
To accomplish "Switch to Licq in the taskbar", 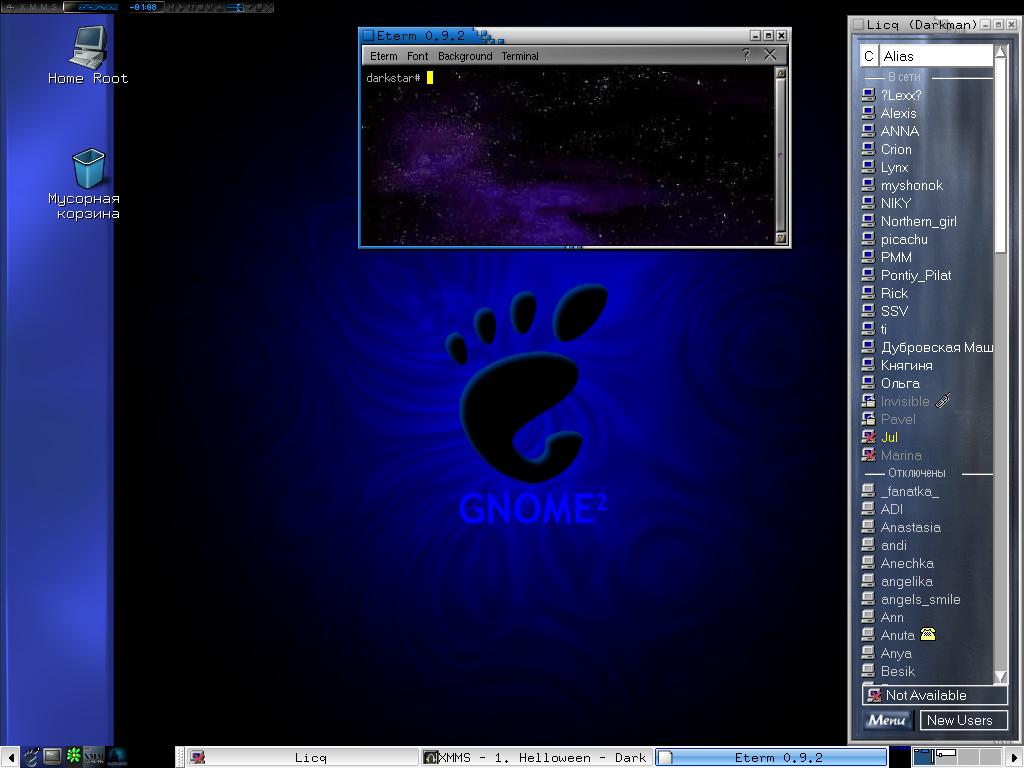I will click(x=302, y=758).
